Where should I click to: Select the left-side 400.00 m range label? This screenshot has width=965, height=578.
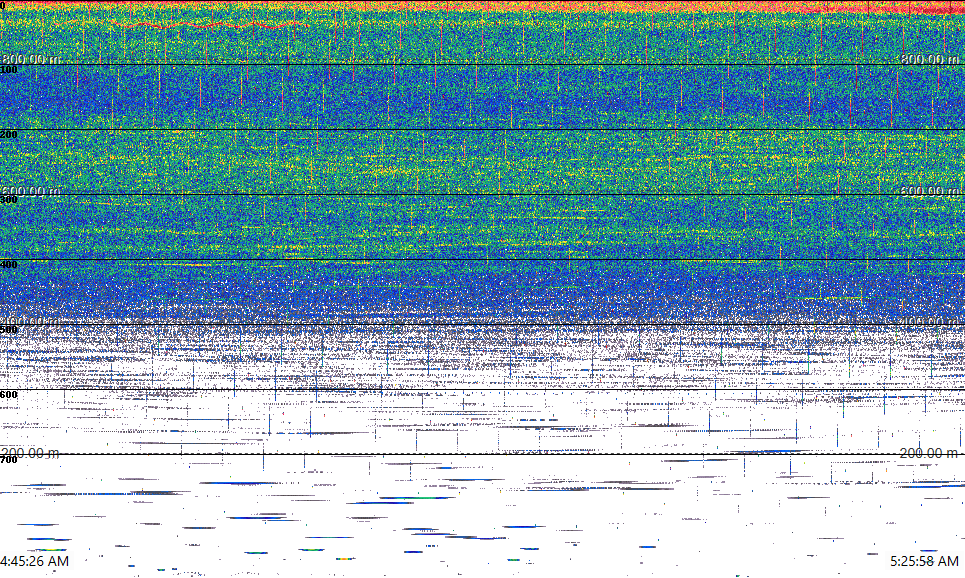click(x=30, y=322)
